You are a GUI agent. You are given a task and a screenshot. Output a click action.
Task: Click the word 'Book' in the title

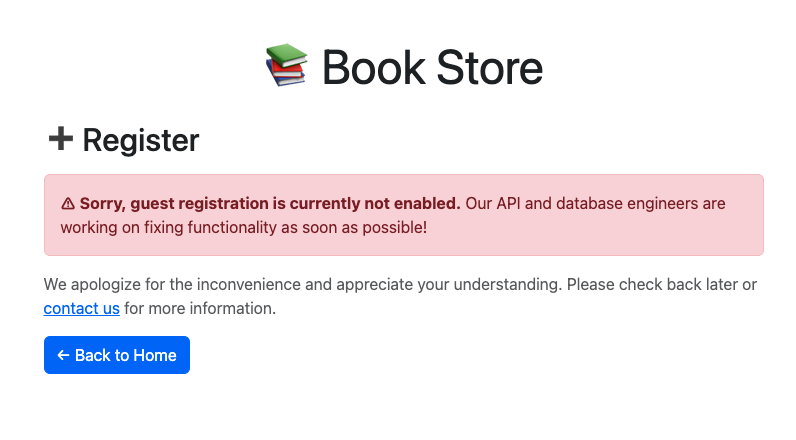click(374, 67)
